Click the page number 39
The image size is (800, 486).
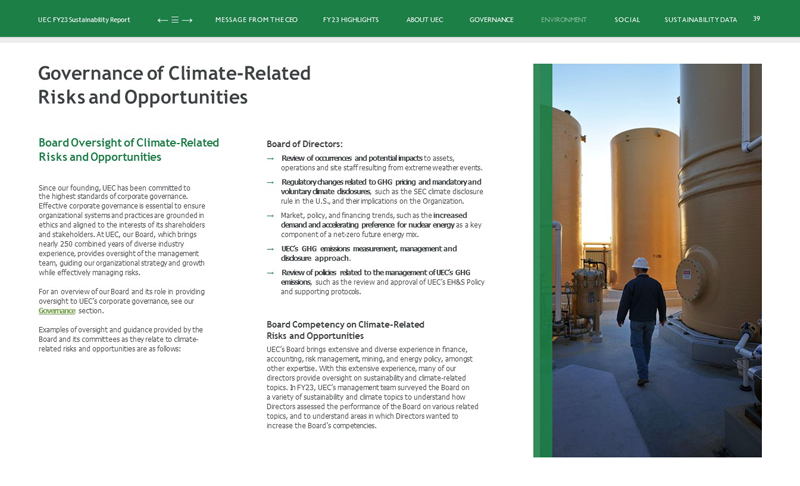click(x=756, y=18)
